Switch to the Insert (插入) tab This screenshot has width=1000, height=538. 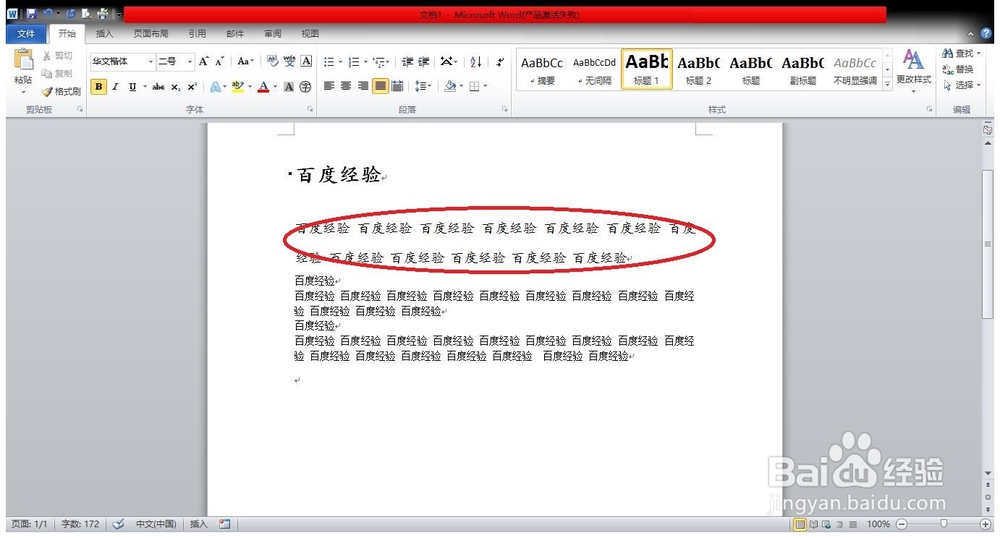[104, 34]
